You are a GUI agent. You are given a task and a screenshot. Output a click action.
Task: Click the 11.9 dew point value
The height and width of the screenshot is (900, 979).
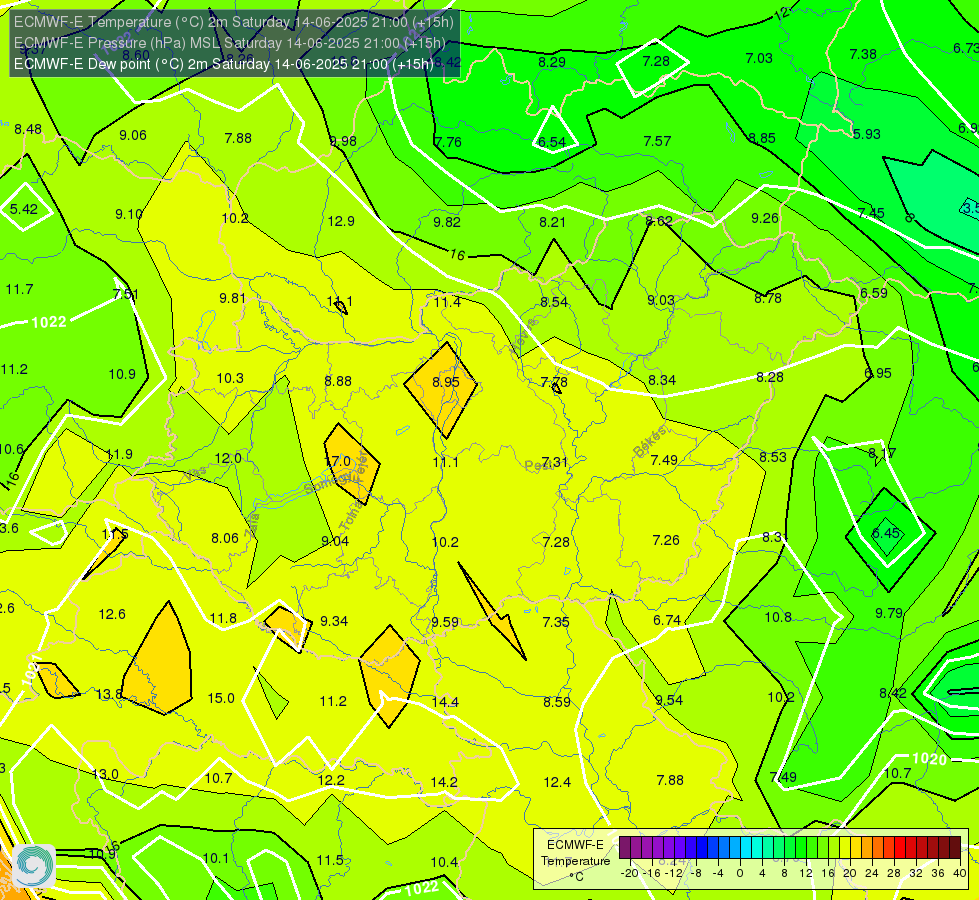coord(119,454)
